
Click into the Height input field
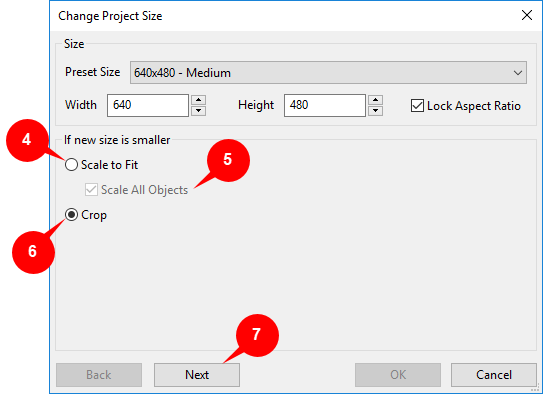(325, 105)
